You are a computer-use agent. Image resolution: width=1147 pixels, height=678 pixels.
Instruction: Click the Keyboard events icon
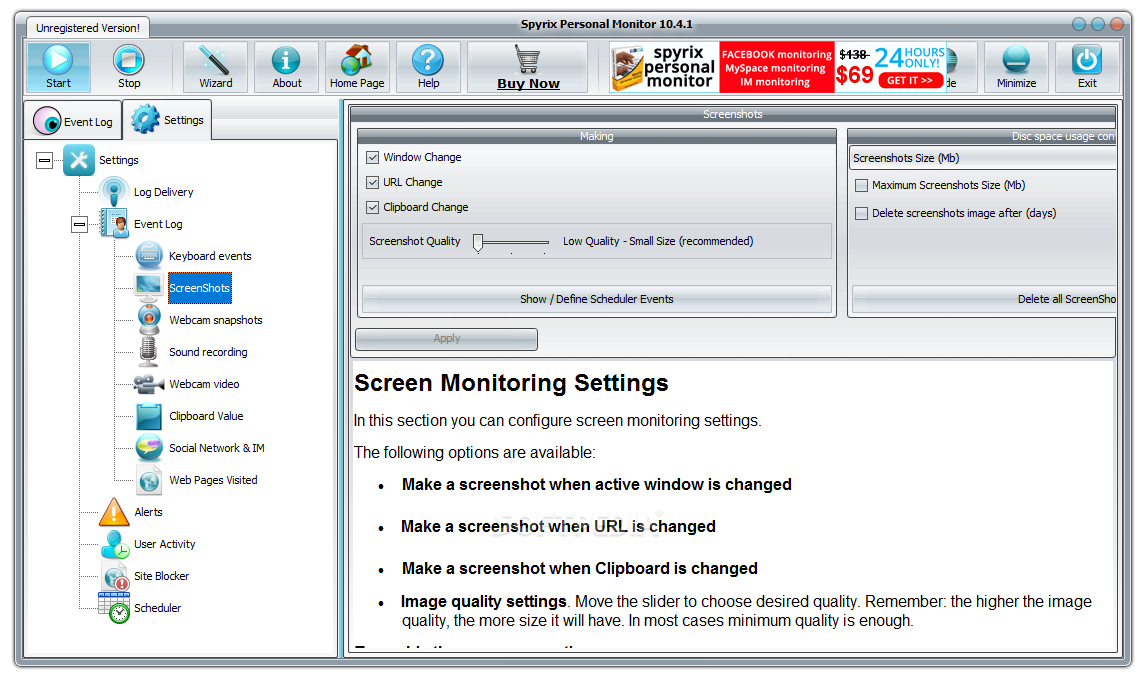pyautogui.click(x=149, y=256)
